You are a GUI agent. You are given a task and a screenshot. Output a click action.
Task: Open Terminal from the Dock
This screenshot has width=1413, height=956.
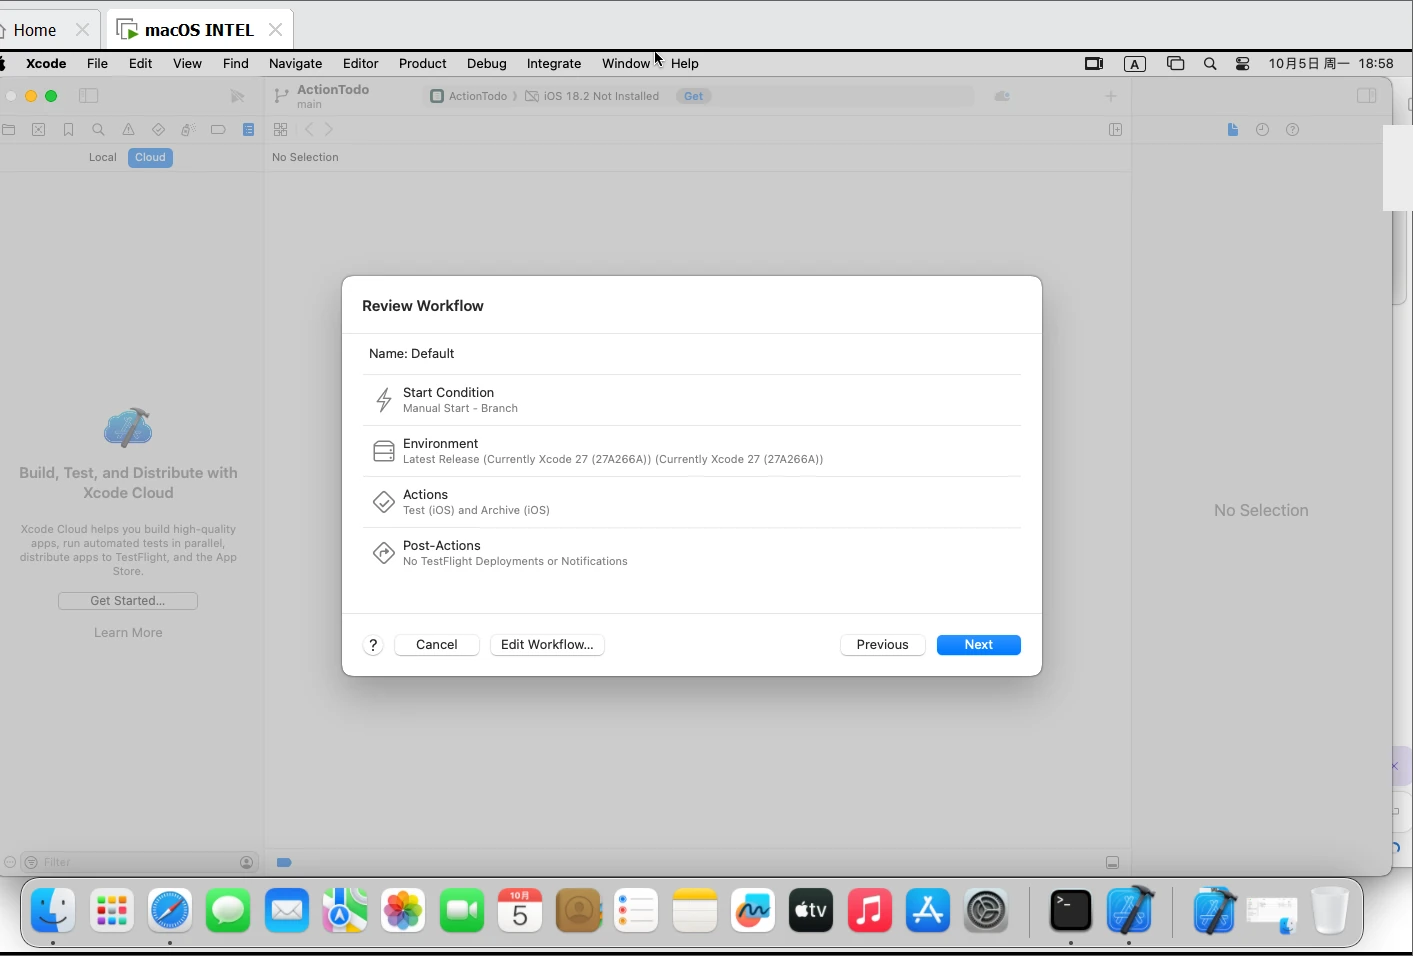click(1070, 911)
